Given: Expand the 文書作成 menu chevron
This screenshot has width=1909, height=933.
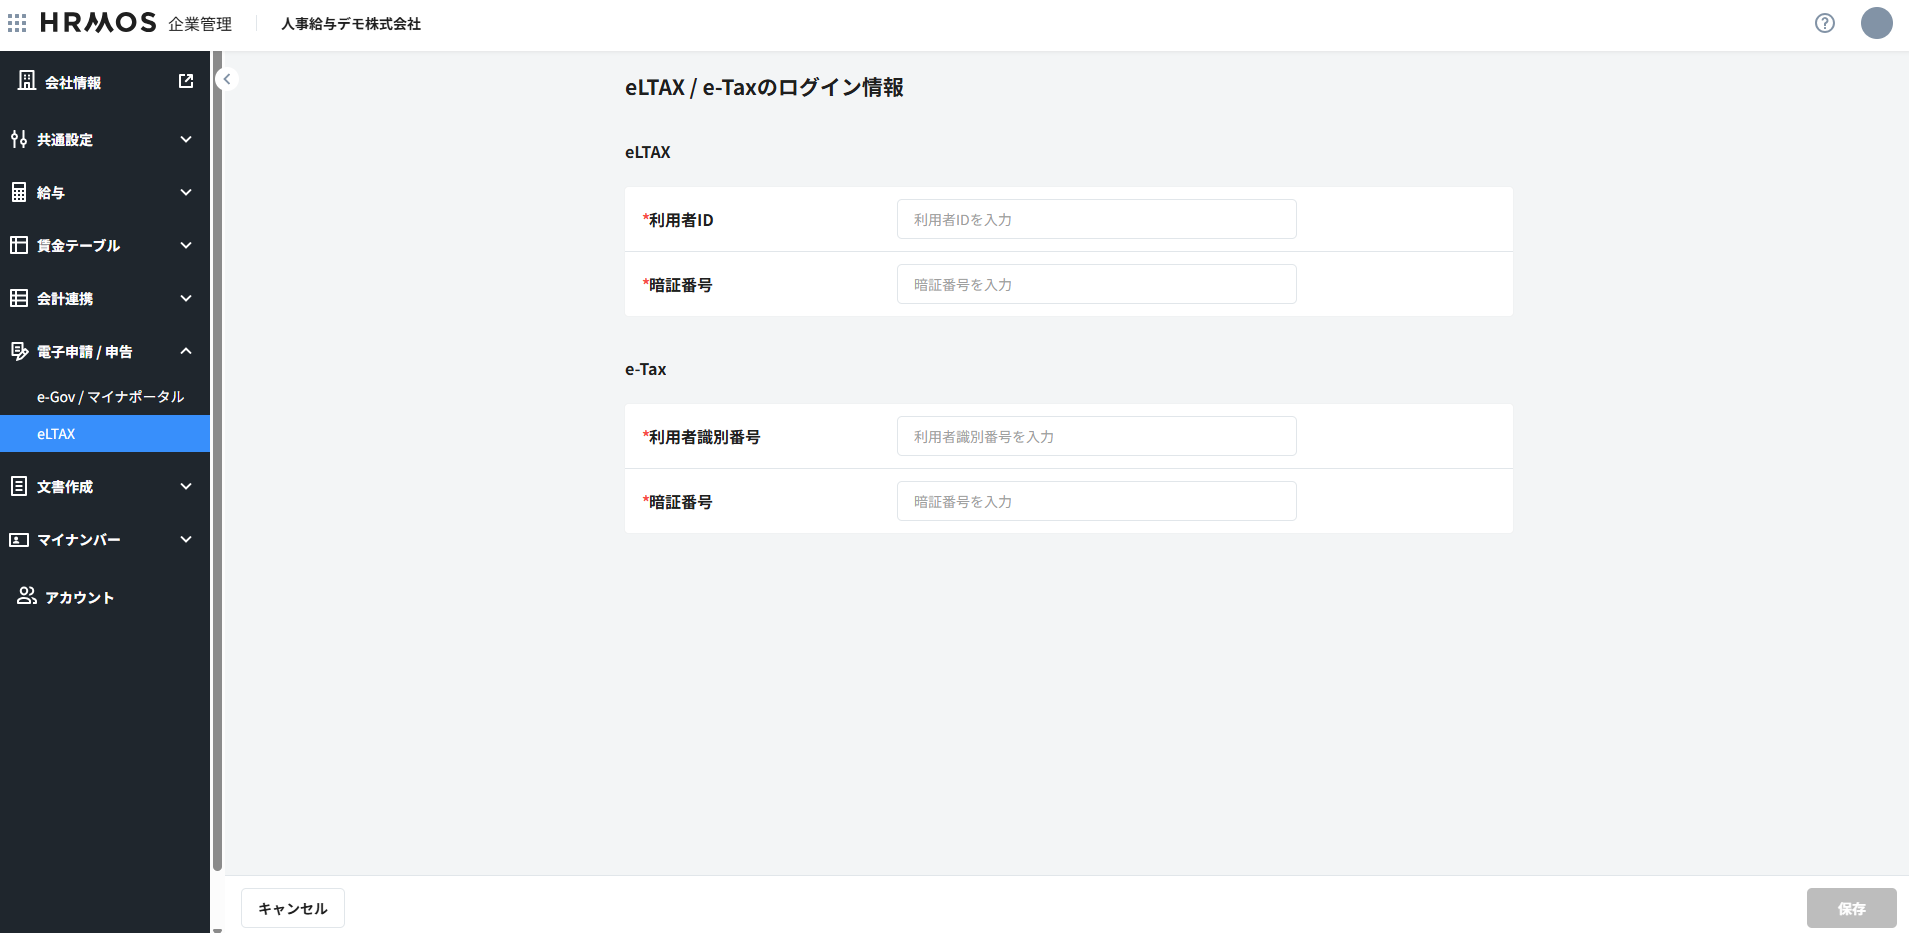Looking at the screenshot, I should click(186, 486).
